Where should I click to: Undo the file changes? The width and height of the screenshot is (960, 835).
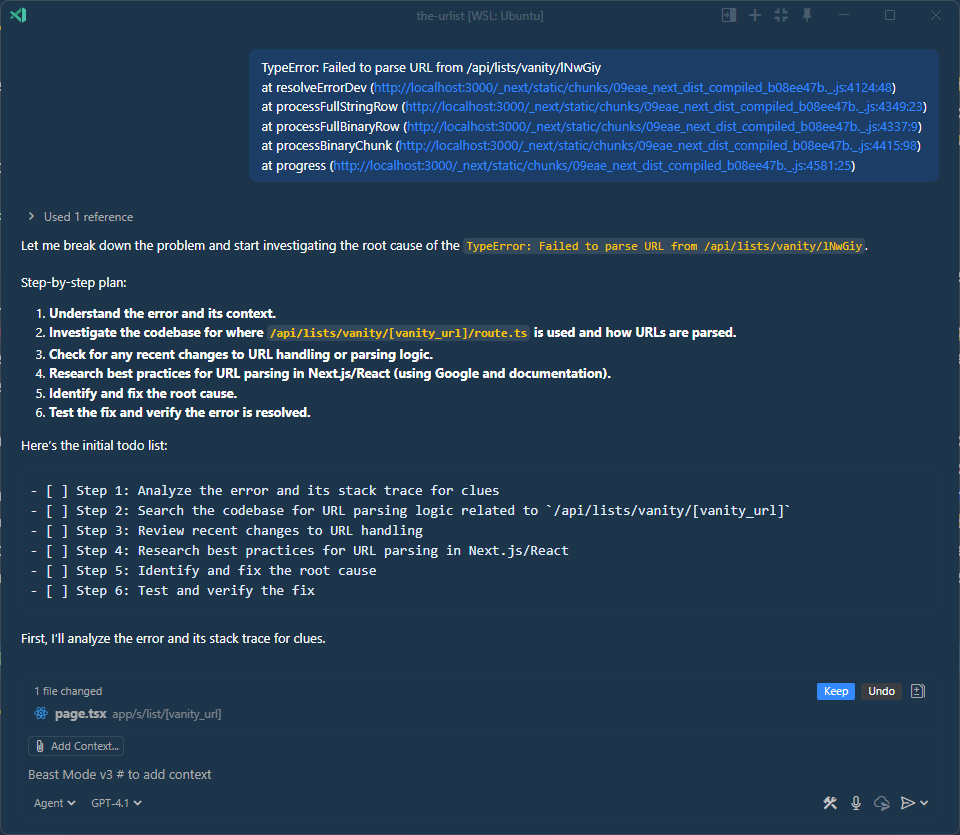(881, 691)
